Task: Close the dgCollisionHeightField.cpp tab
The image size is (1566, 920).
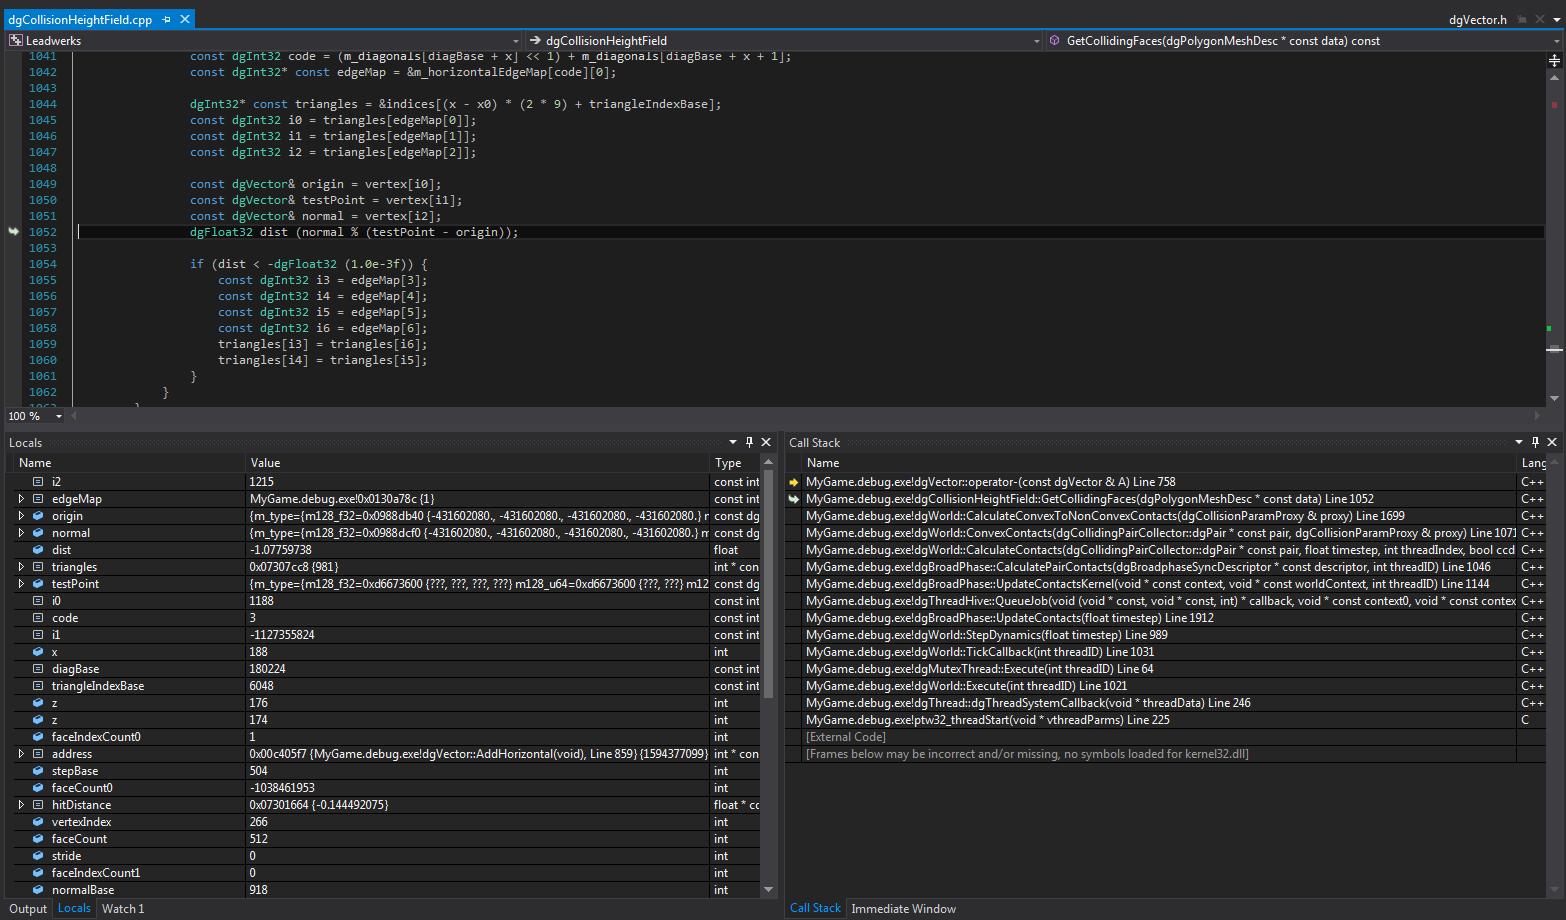Action: pos(185,19)
